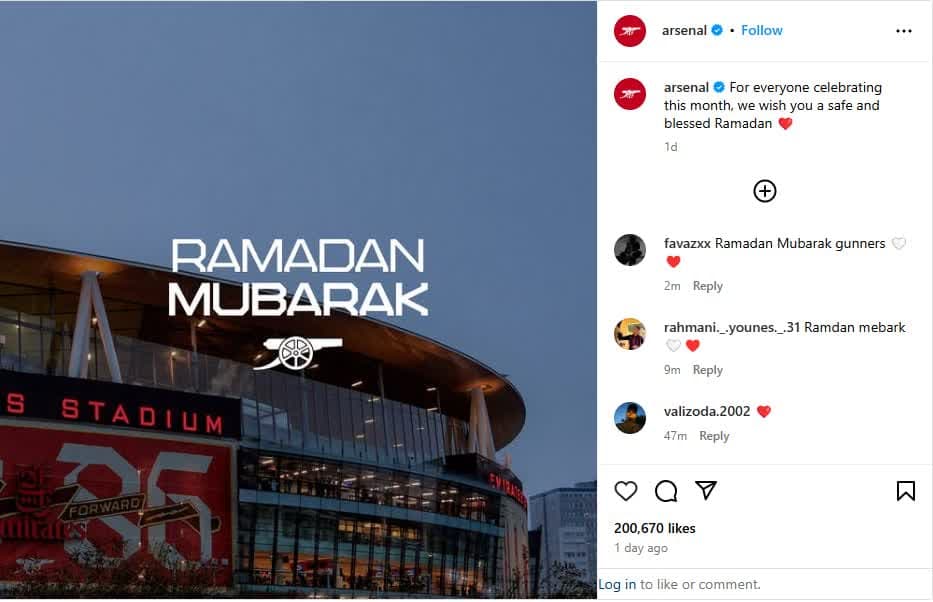Like favazxx's comment with small heart
This screenshot has width=933, height=602.
[898, 243]
